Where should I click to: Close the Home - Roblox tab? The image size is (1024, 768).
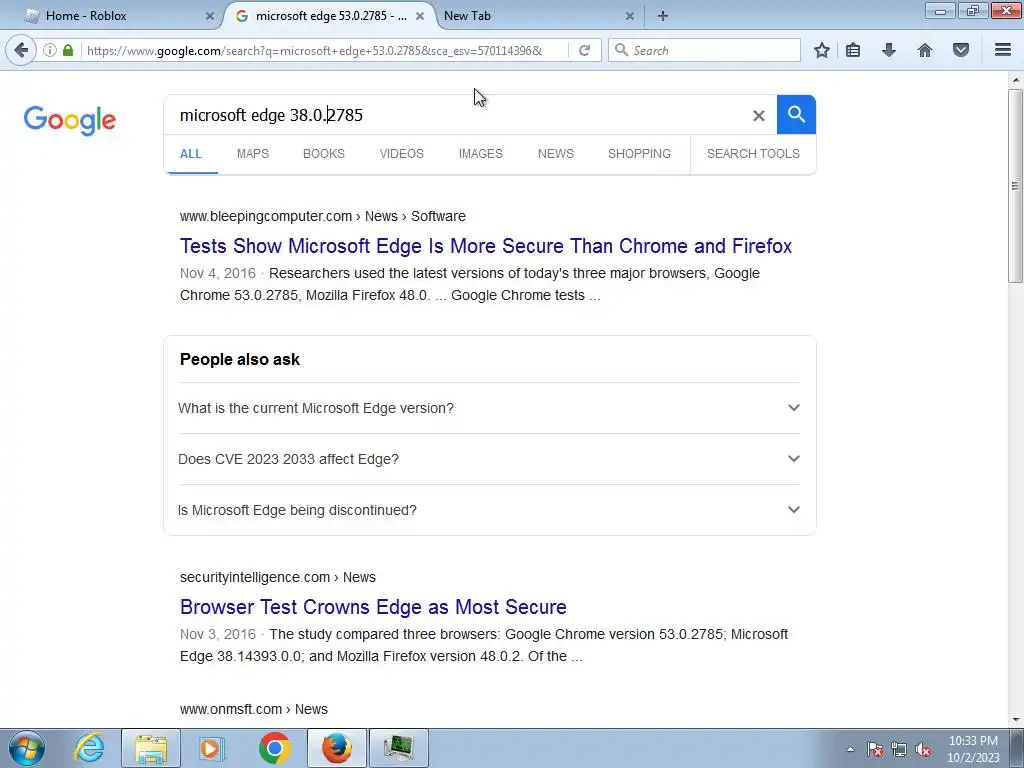tap(210, 16)
